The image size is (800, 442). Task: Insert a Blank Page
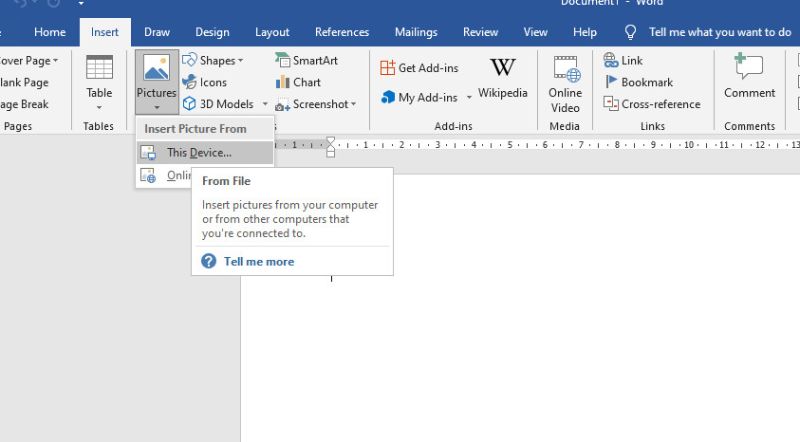(x=24, y=82)
